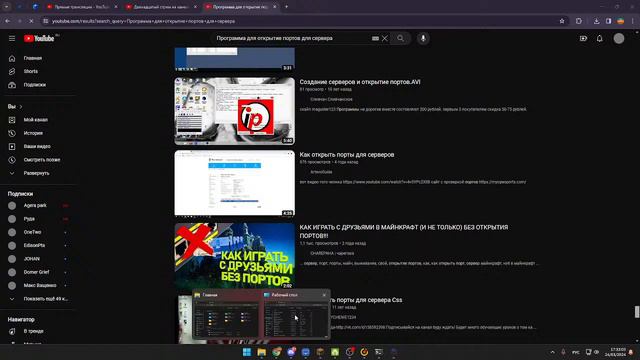Open the terminal icon in taskbar
Viewport: 640px width, 360px height.
379,352
